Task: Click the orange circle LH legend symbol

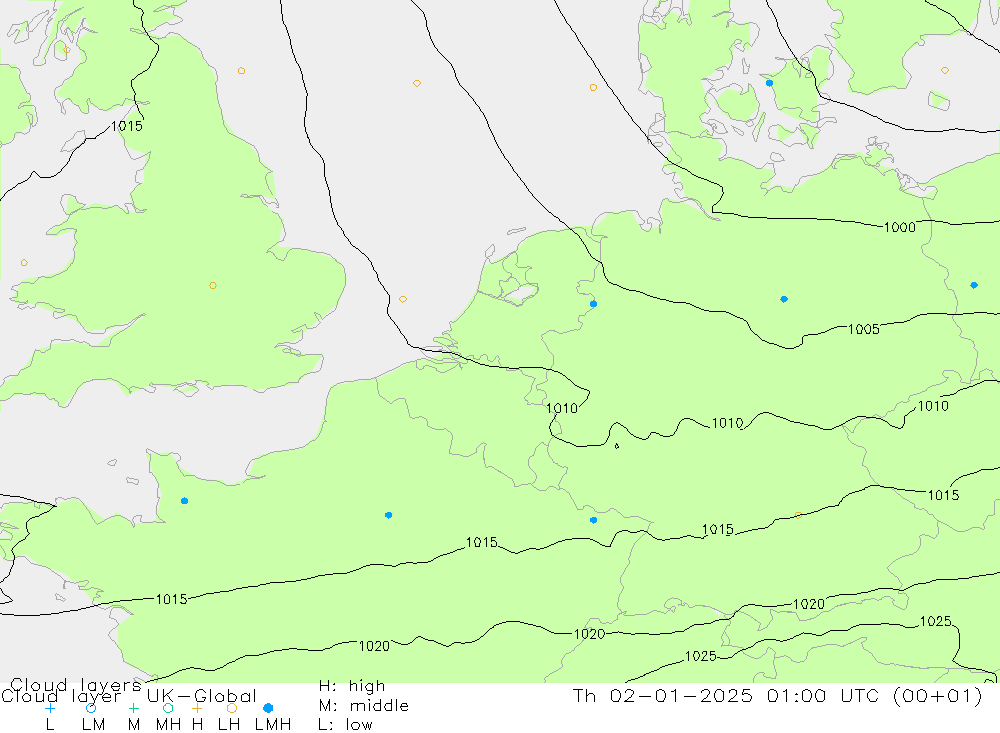Action: tap(232, 708)
